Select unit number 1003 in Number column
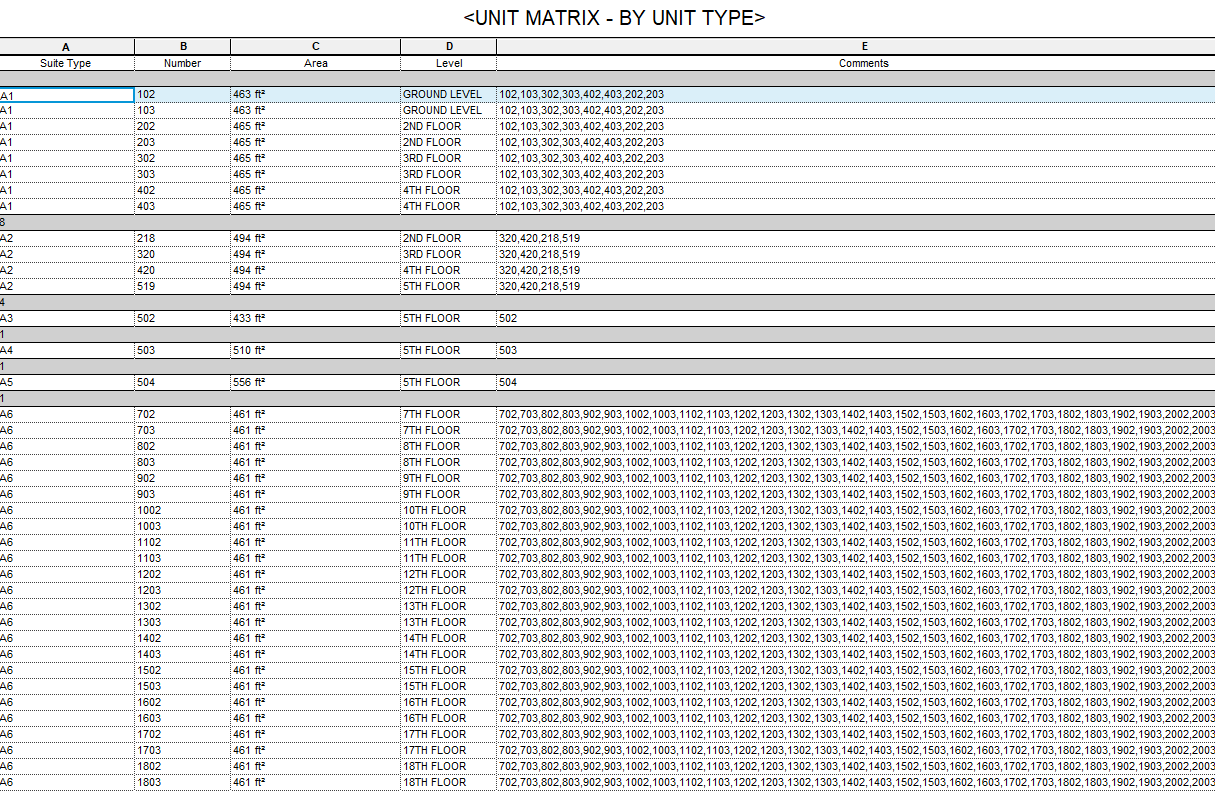The image size is (1215, 791). [x=183, y=526]
